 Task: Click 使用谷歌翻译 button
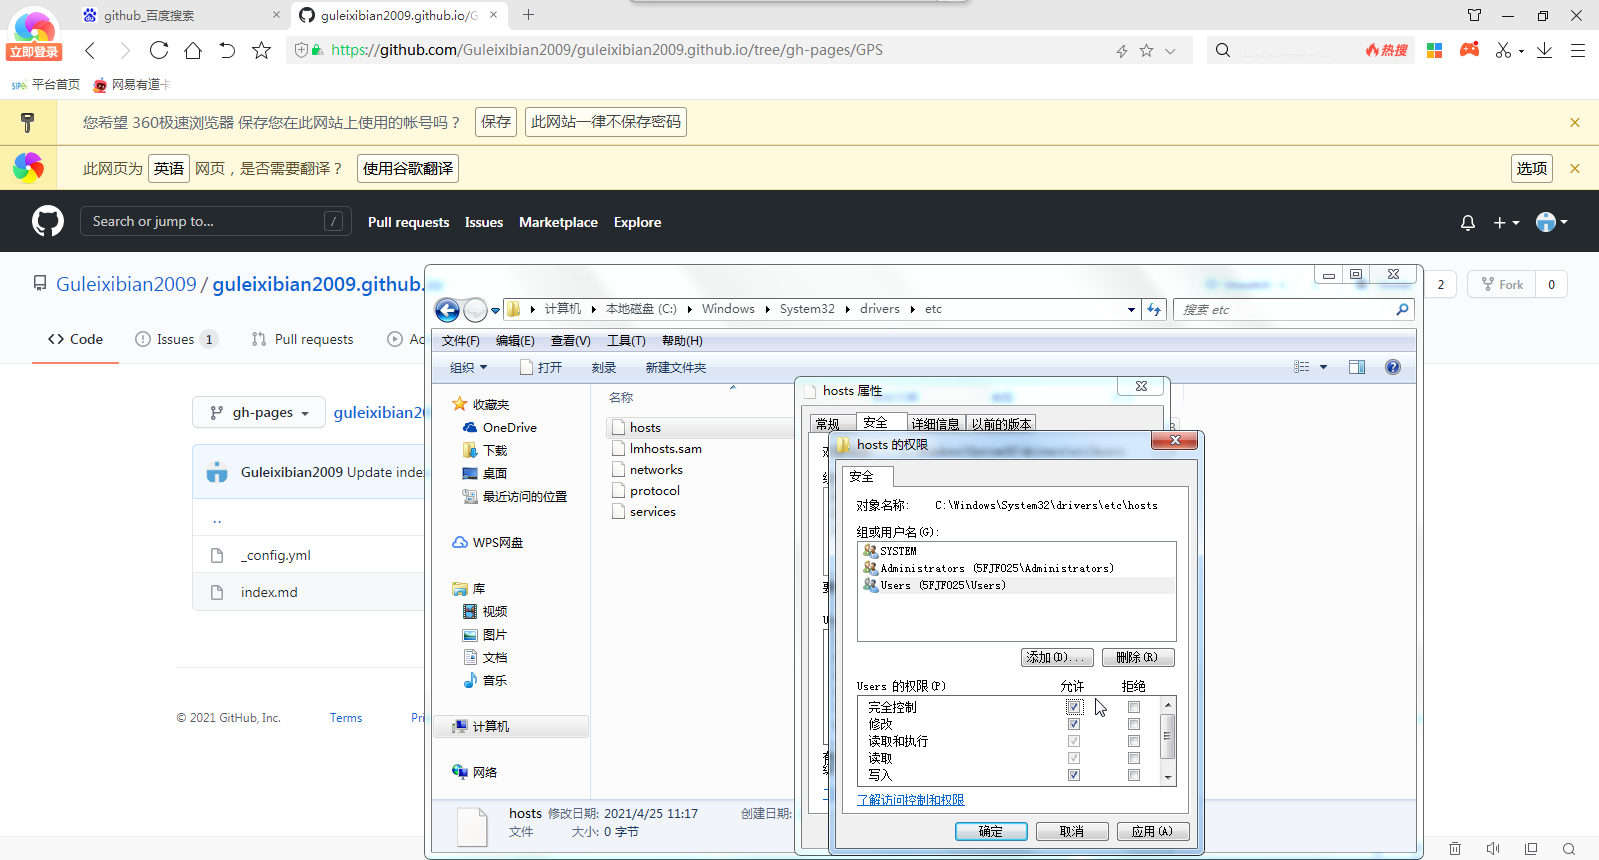pos(408,168)
